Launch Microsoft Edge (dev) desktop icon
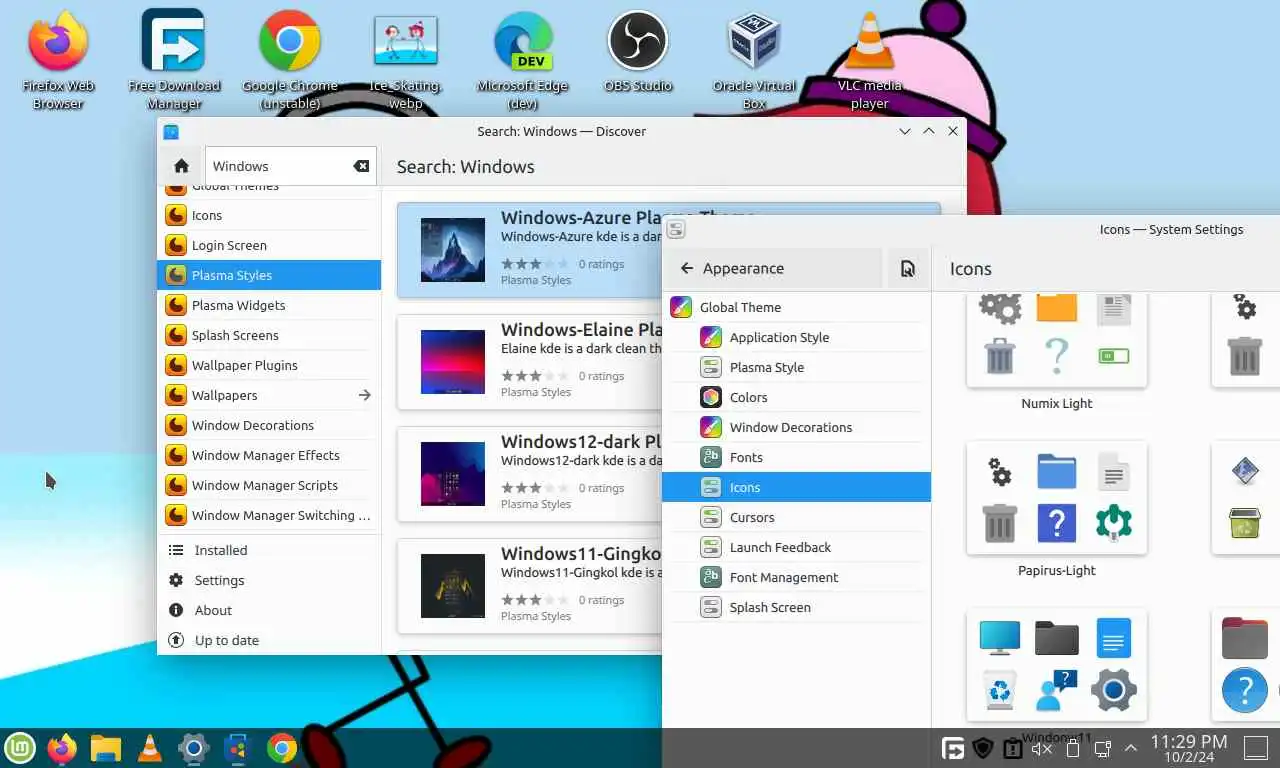 [522, 60]
